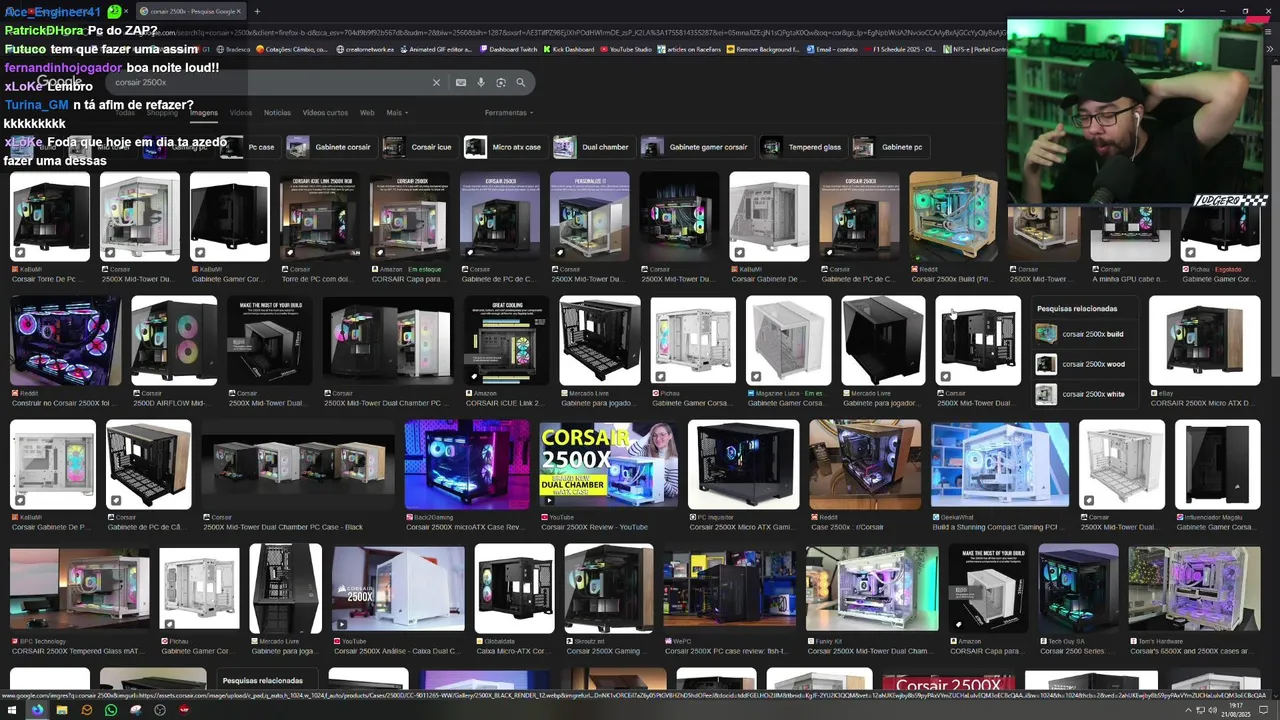Open the Amazon CORSAIR iCUE Link image

click(x=506, y=341)
